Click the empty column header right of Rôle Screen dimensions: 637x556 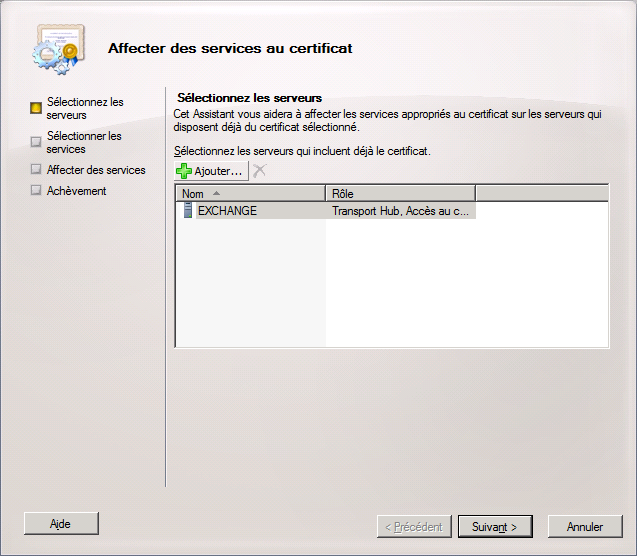541,193
